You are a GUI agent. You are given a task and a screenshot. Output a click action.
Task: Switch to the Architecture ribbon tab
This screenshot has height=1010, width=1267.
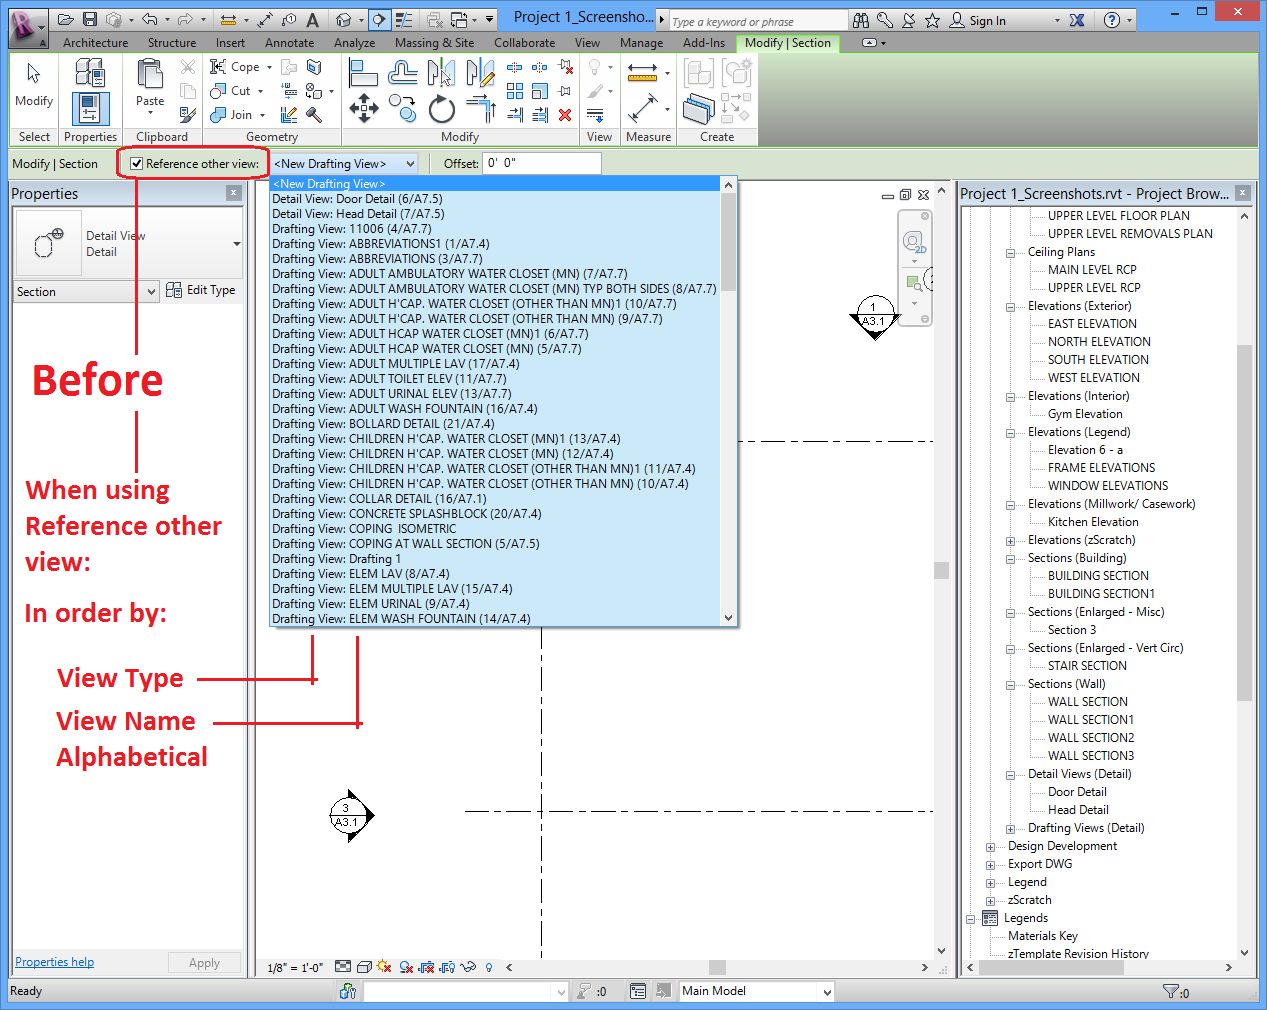[x=95, y=43]
